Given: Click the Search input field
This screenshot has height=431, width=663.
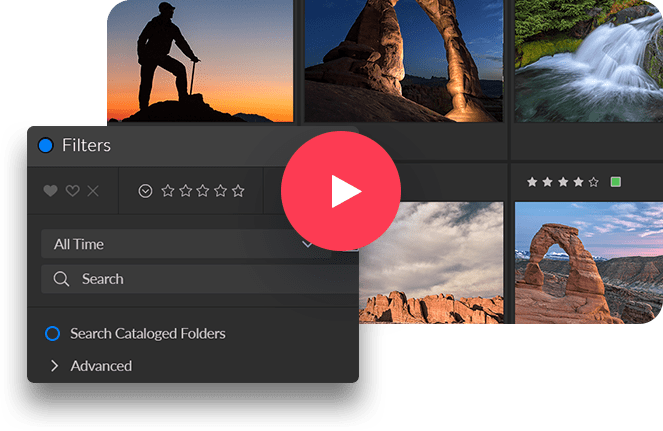Looking at the screenshot, I should tap(200, 279).
